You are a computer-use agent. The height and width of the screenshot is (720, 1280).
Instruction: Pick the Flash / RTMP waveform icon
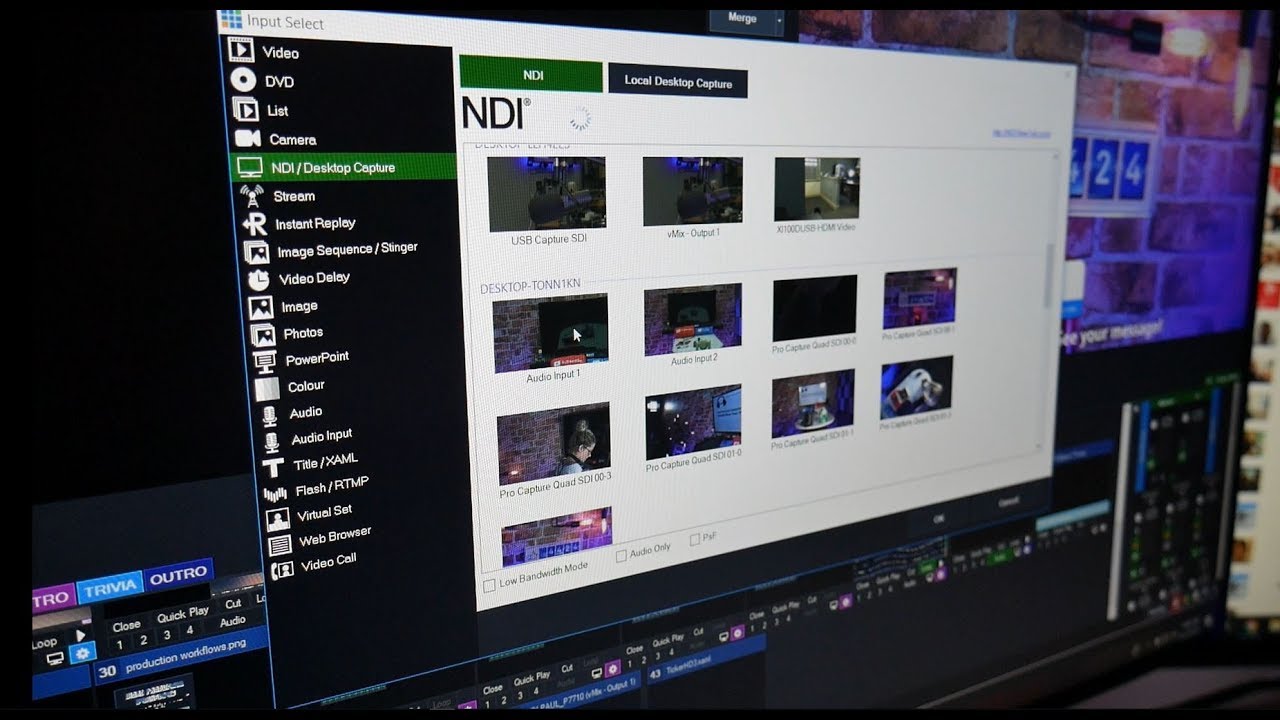coord(275,493)
